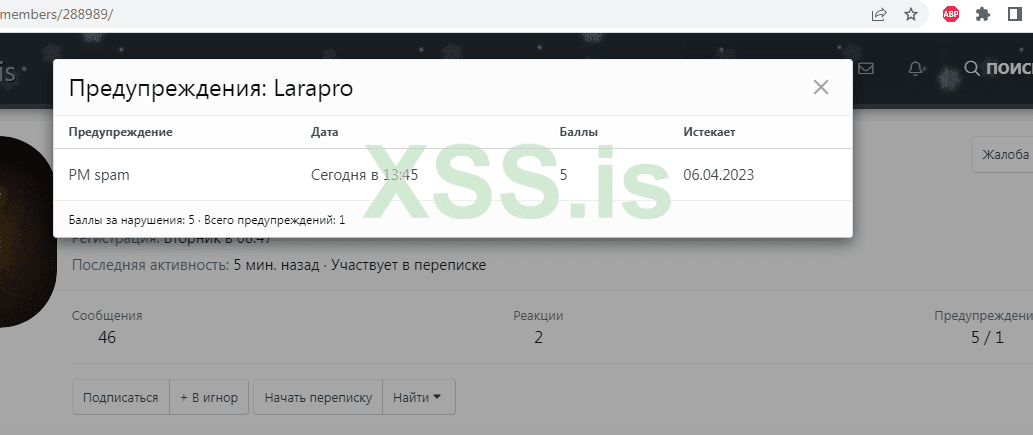Click the expiry date 06.04.2023

(719, 175)
